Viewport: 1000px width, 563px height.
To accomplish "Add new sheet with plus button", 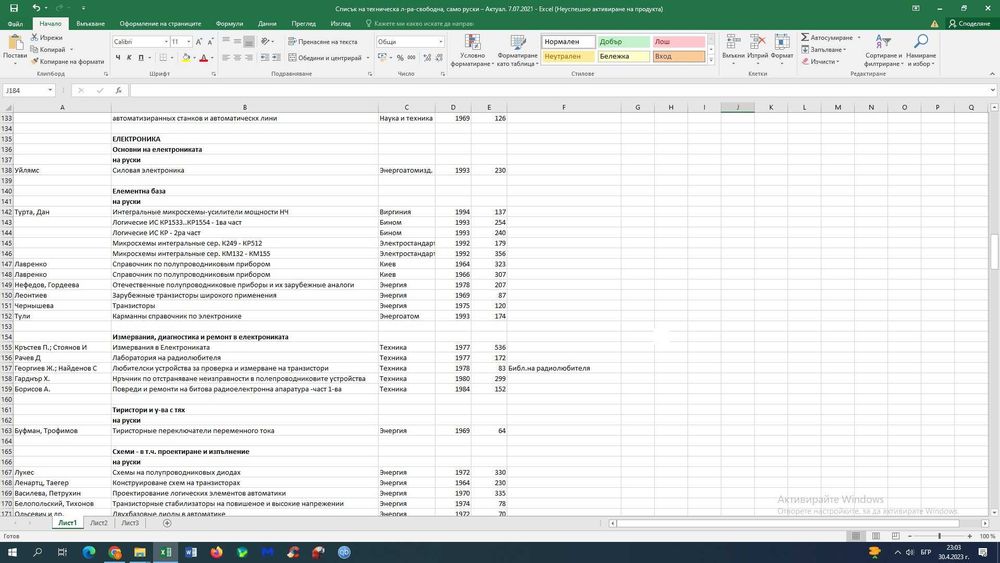I will click(167, 523).
